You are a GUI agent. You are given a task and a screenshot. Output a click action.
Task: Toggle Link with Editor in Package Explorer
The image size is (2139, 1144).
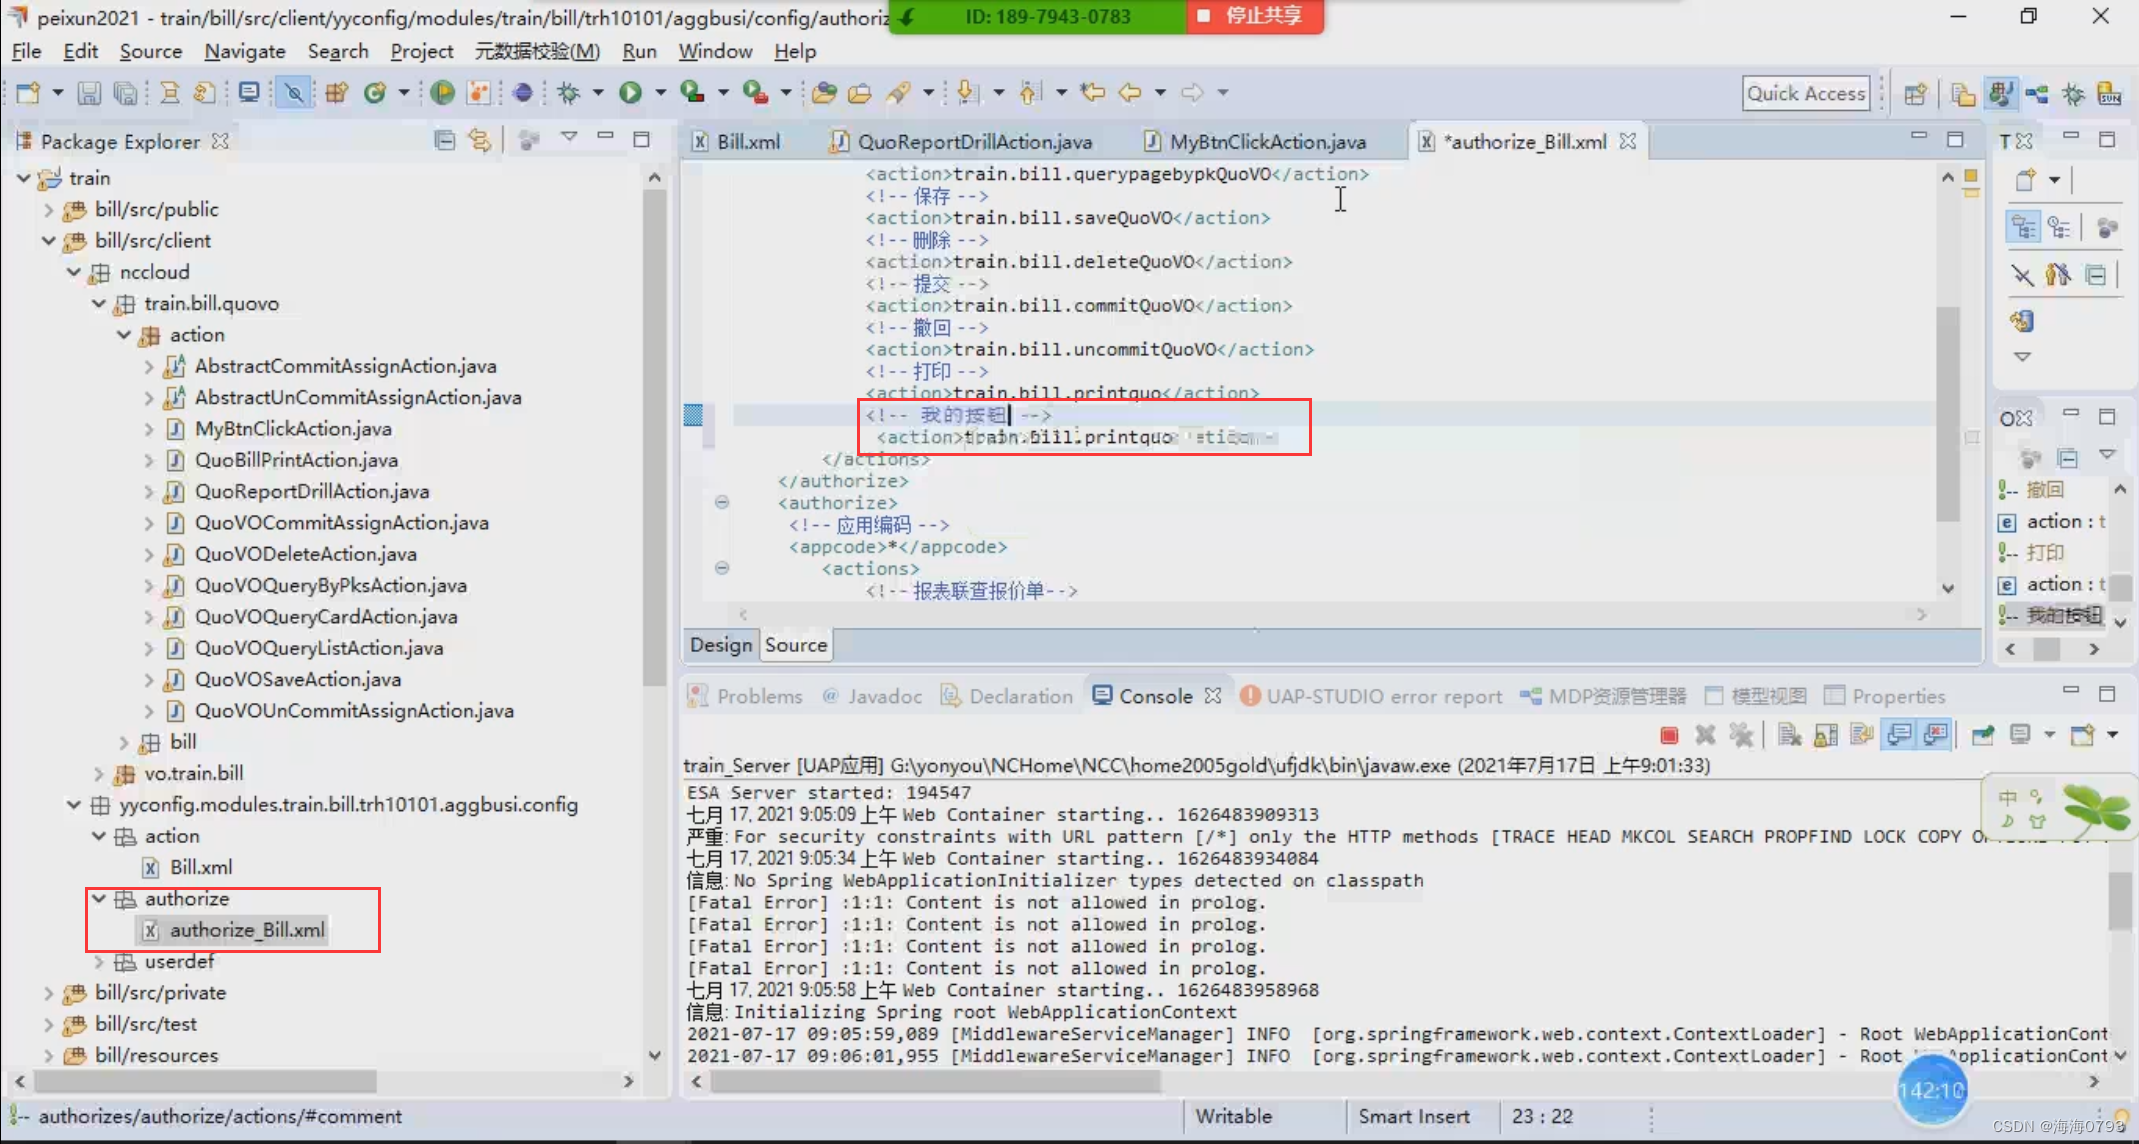pos(480,141)
